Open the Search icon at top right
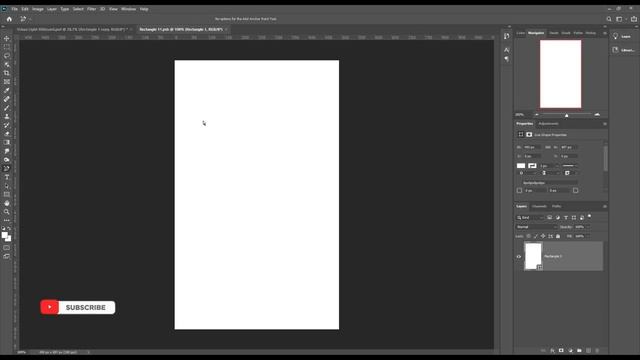 [x=609, y=19]
